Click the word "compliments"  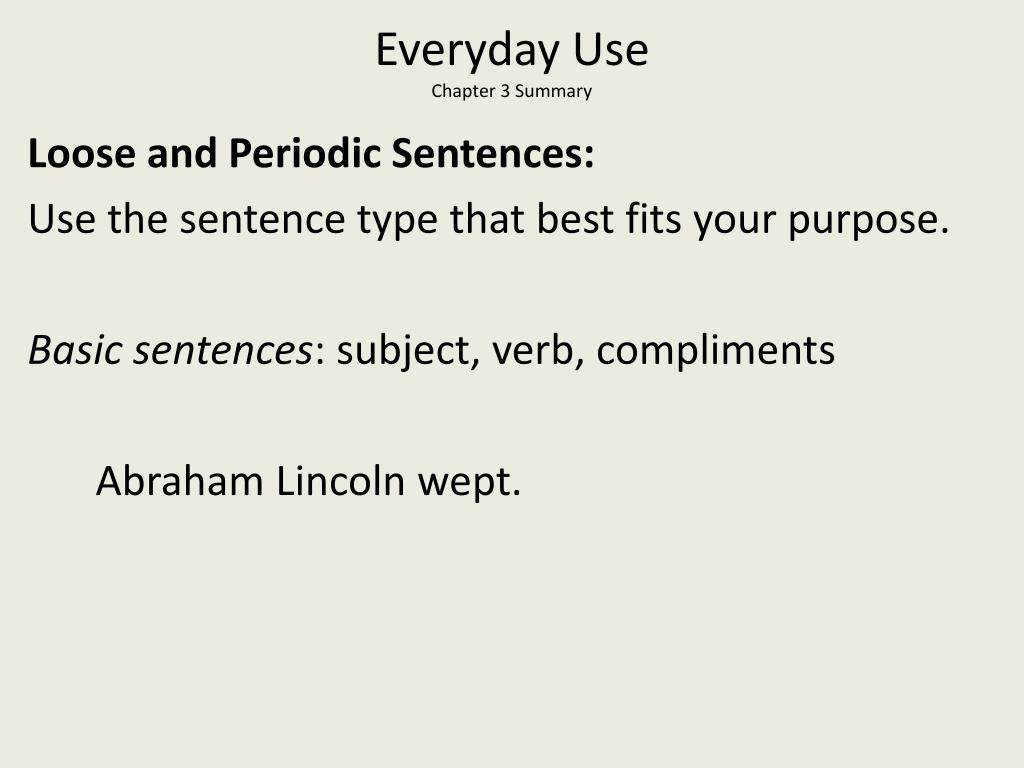tap(715, 352)
